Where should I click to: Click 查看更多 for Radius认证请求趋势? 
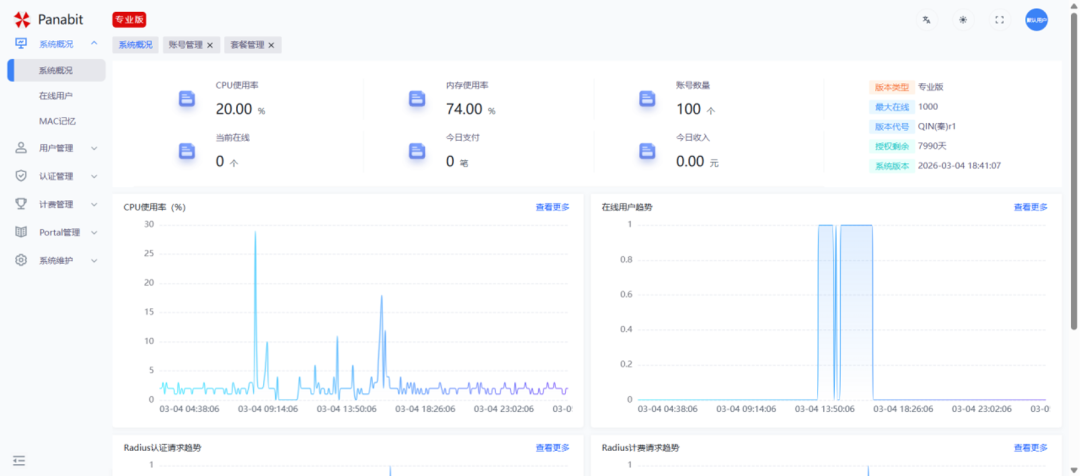click(552, 448)
